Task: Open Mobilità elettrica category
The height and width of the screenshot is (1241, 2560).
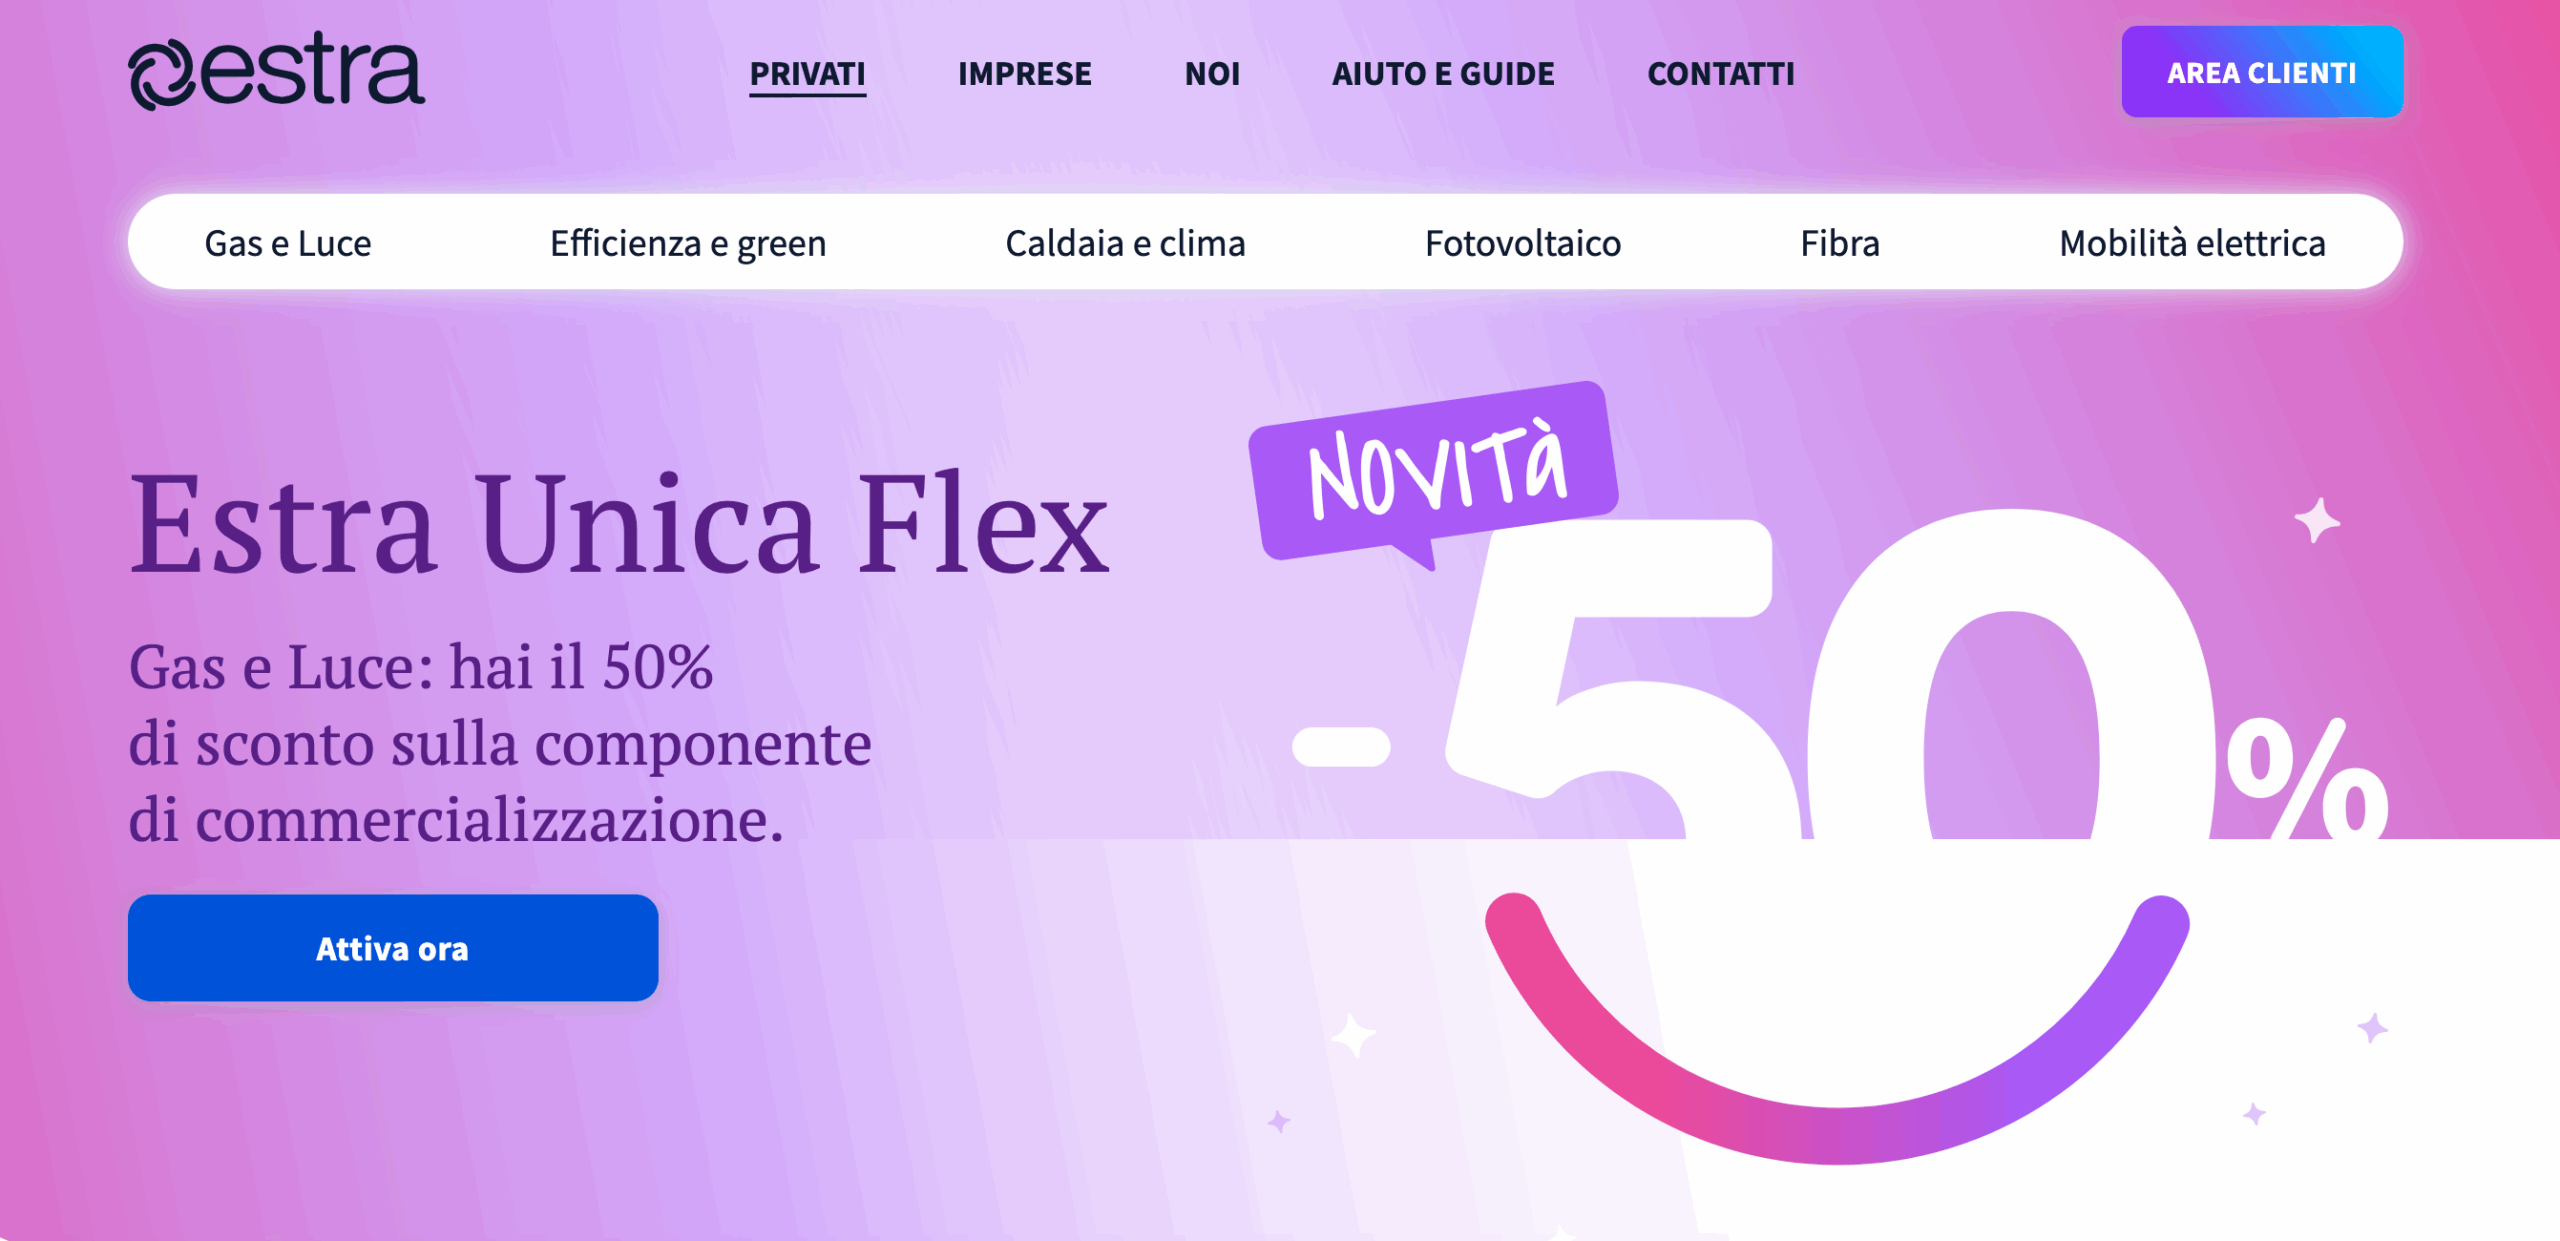Action: coord(2192,243)
